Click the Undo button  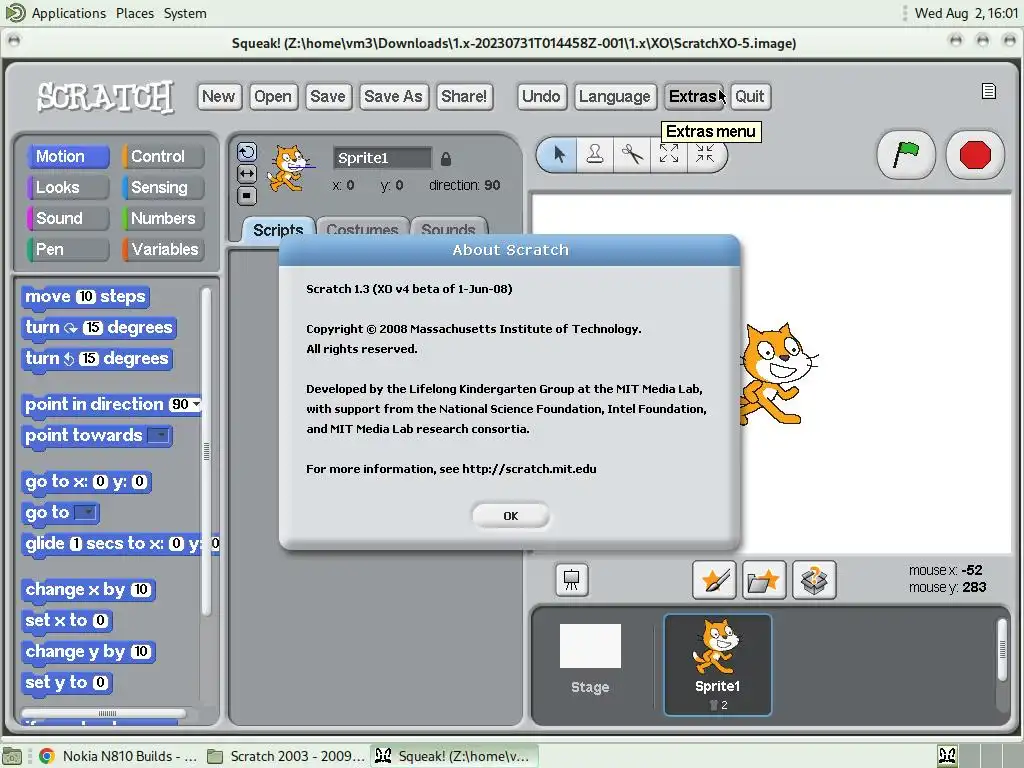pyautogui.click(x=541, y=97)
